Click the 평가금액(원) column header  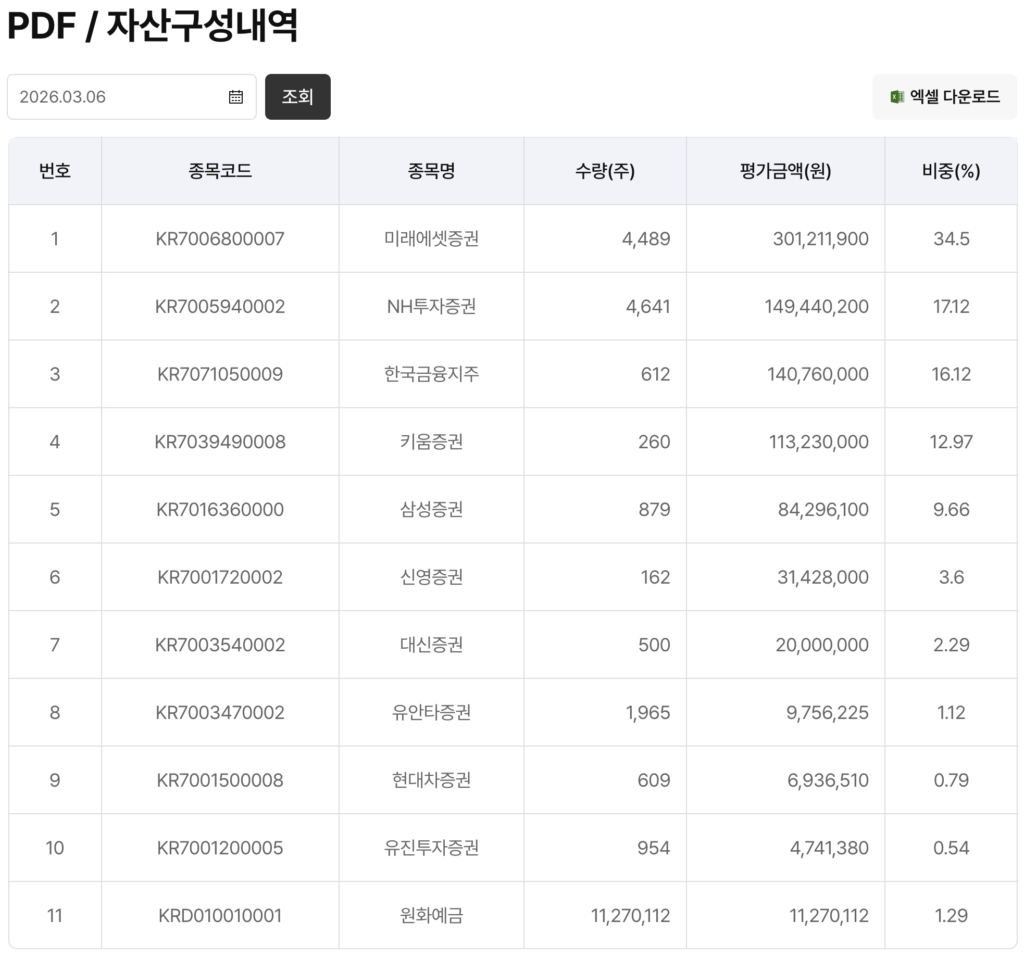click(785, 171)
